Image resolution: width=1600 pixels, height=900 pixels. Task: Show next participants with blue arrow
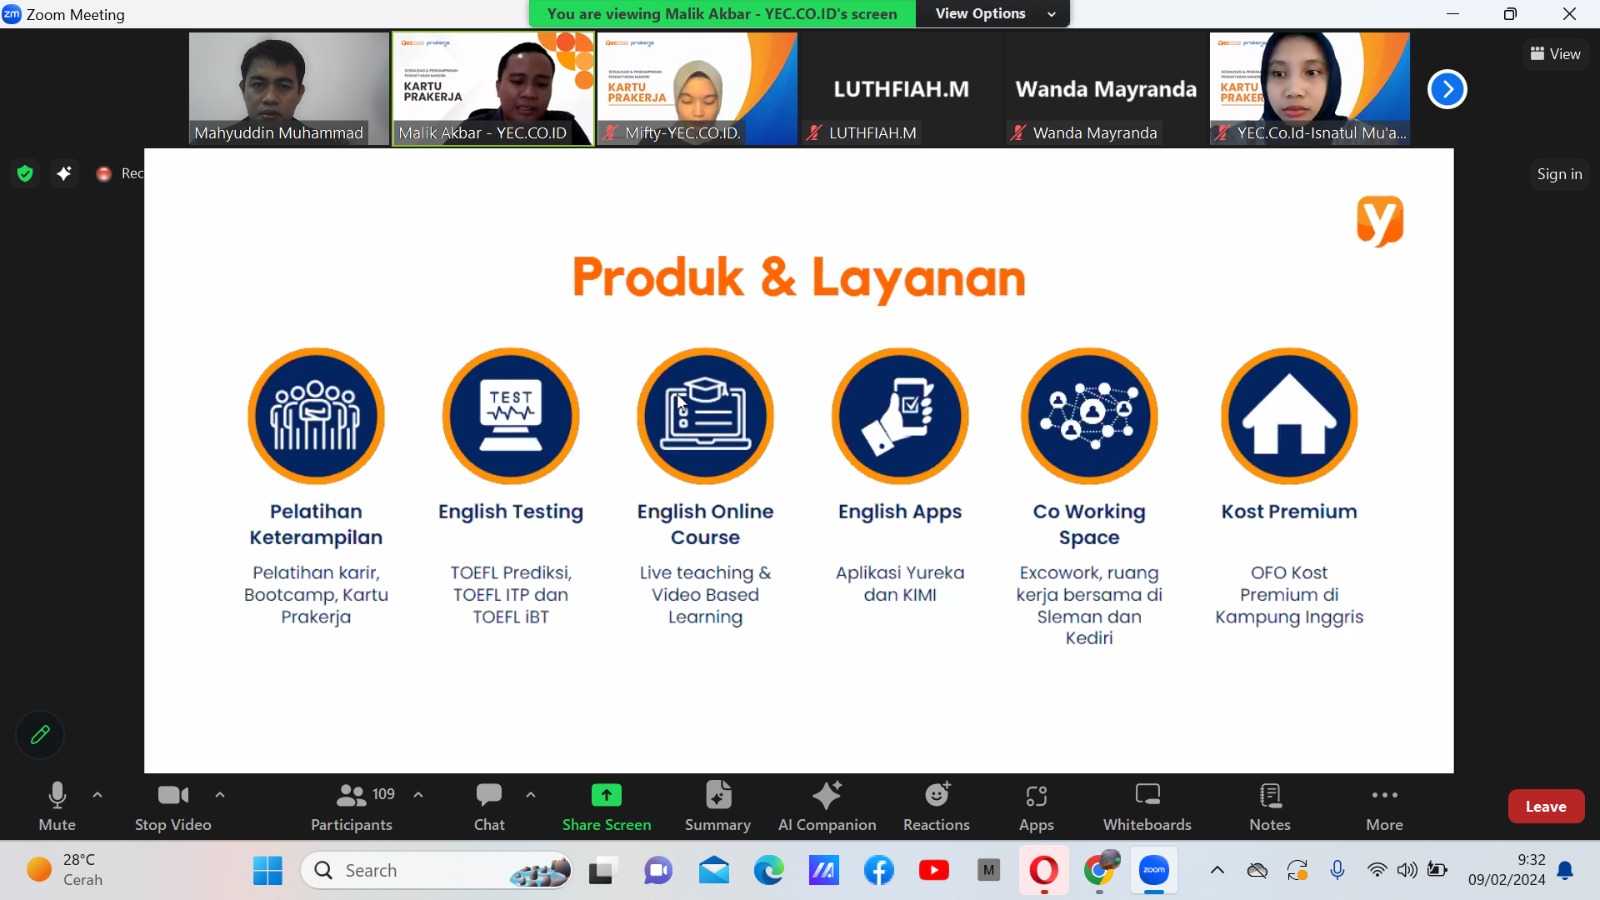coord(1447,89)
